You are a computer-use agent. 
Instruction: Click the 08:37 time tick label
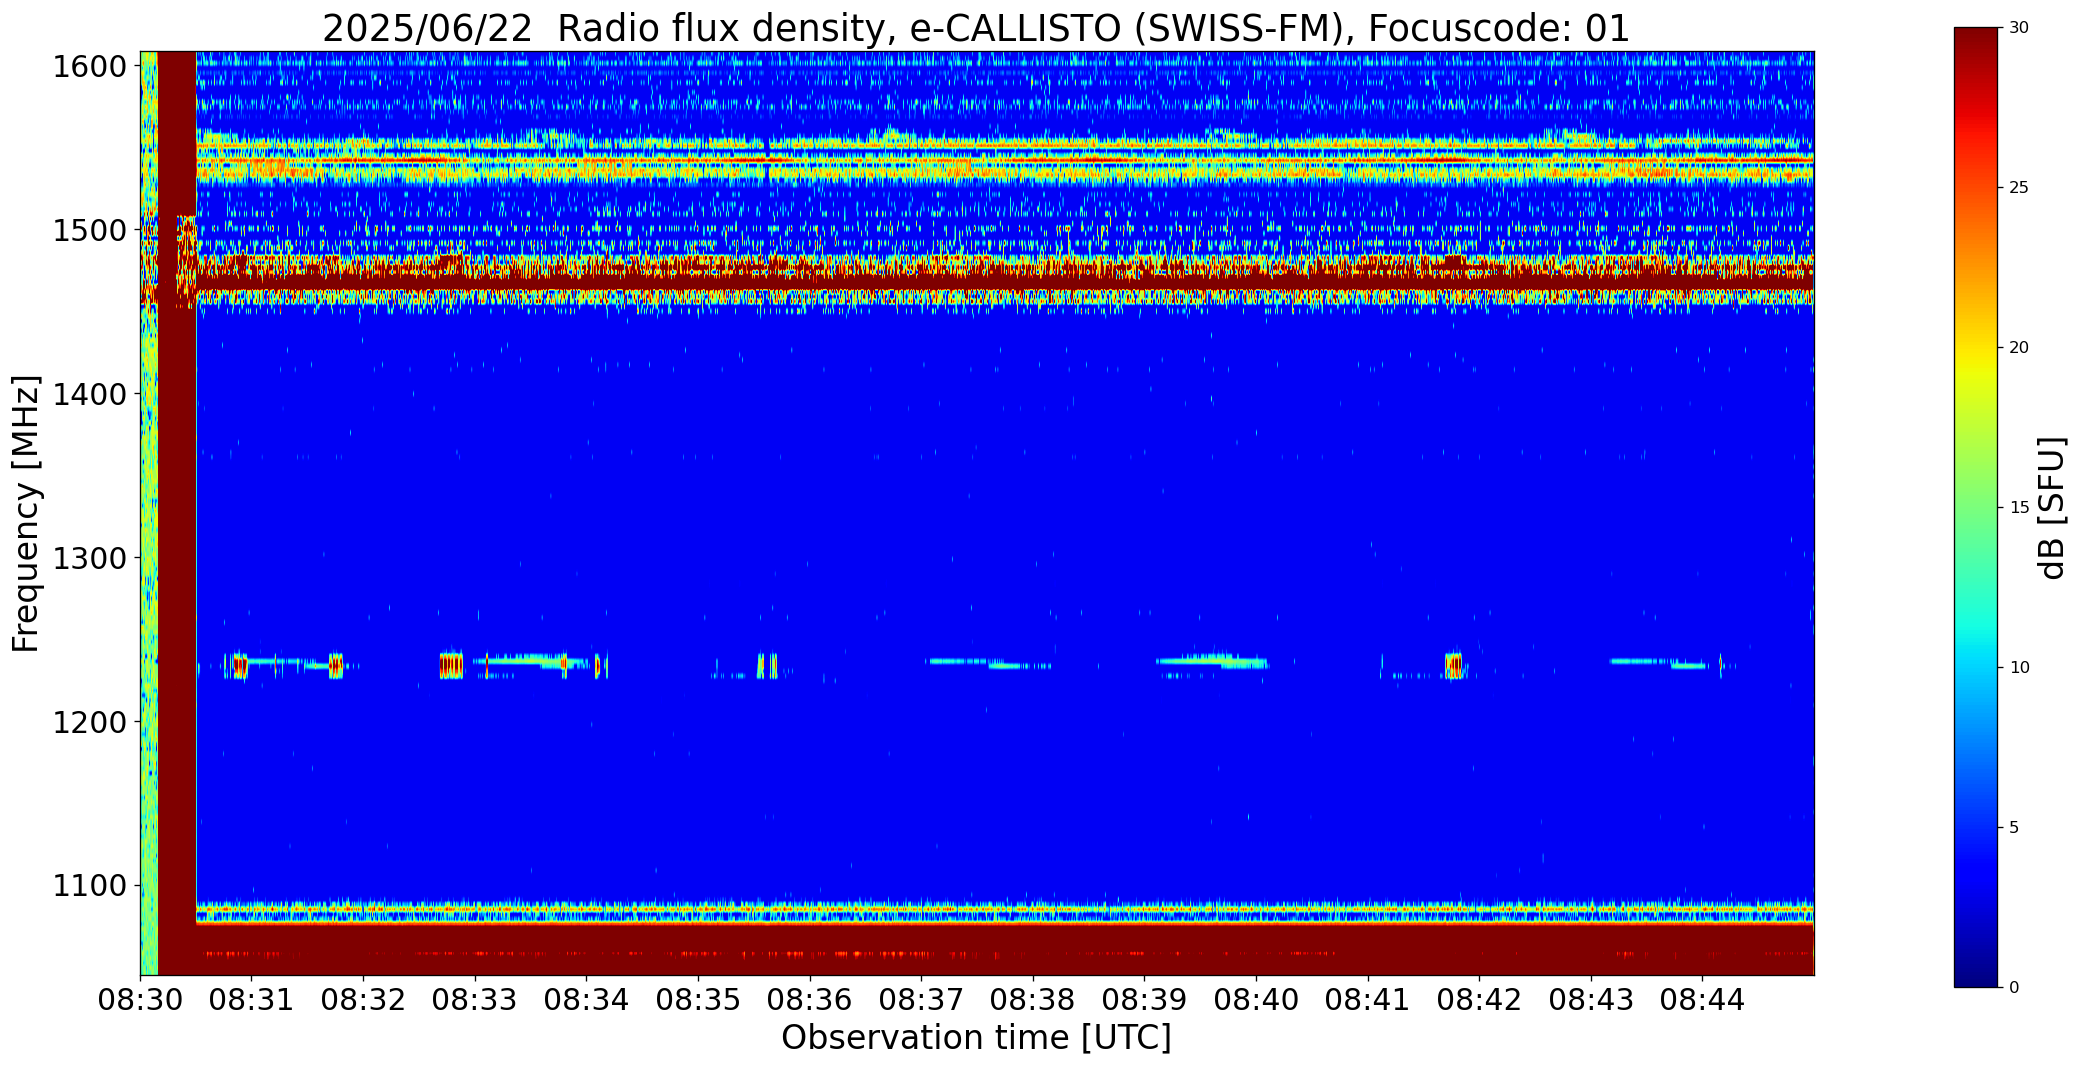pos(921,999)
